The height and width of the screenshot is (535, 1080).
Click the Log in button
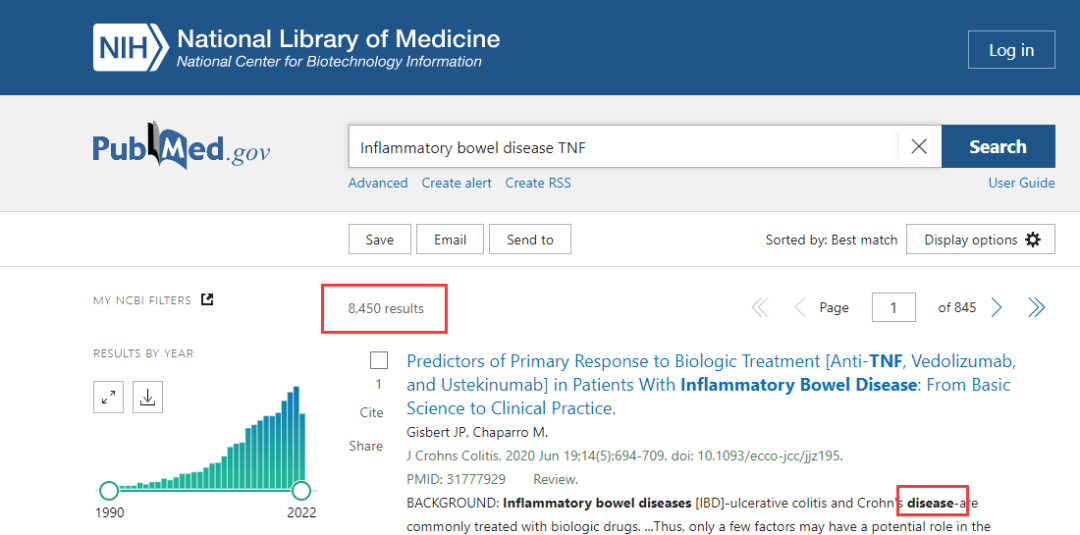point(1011,50)
